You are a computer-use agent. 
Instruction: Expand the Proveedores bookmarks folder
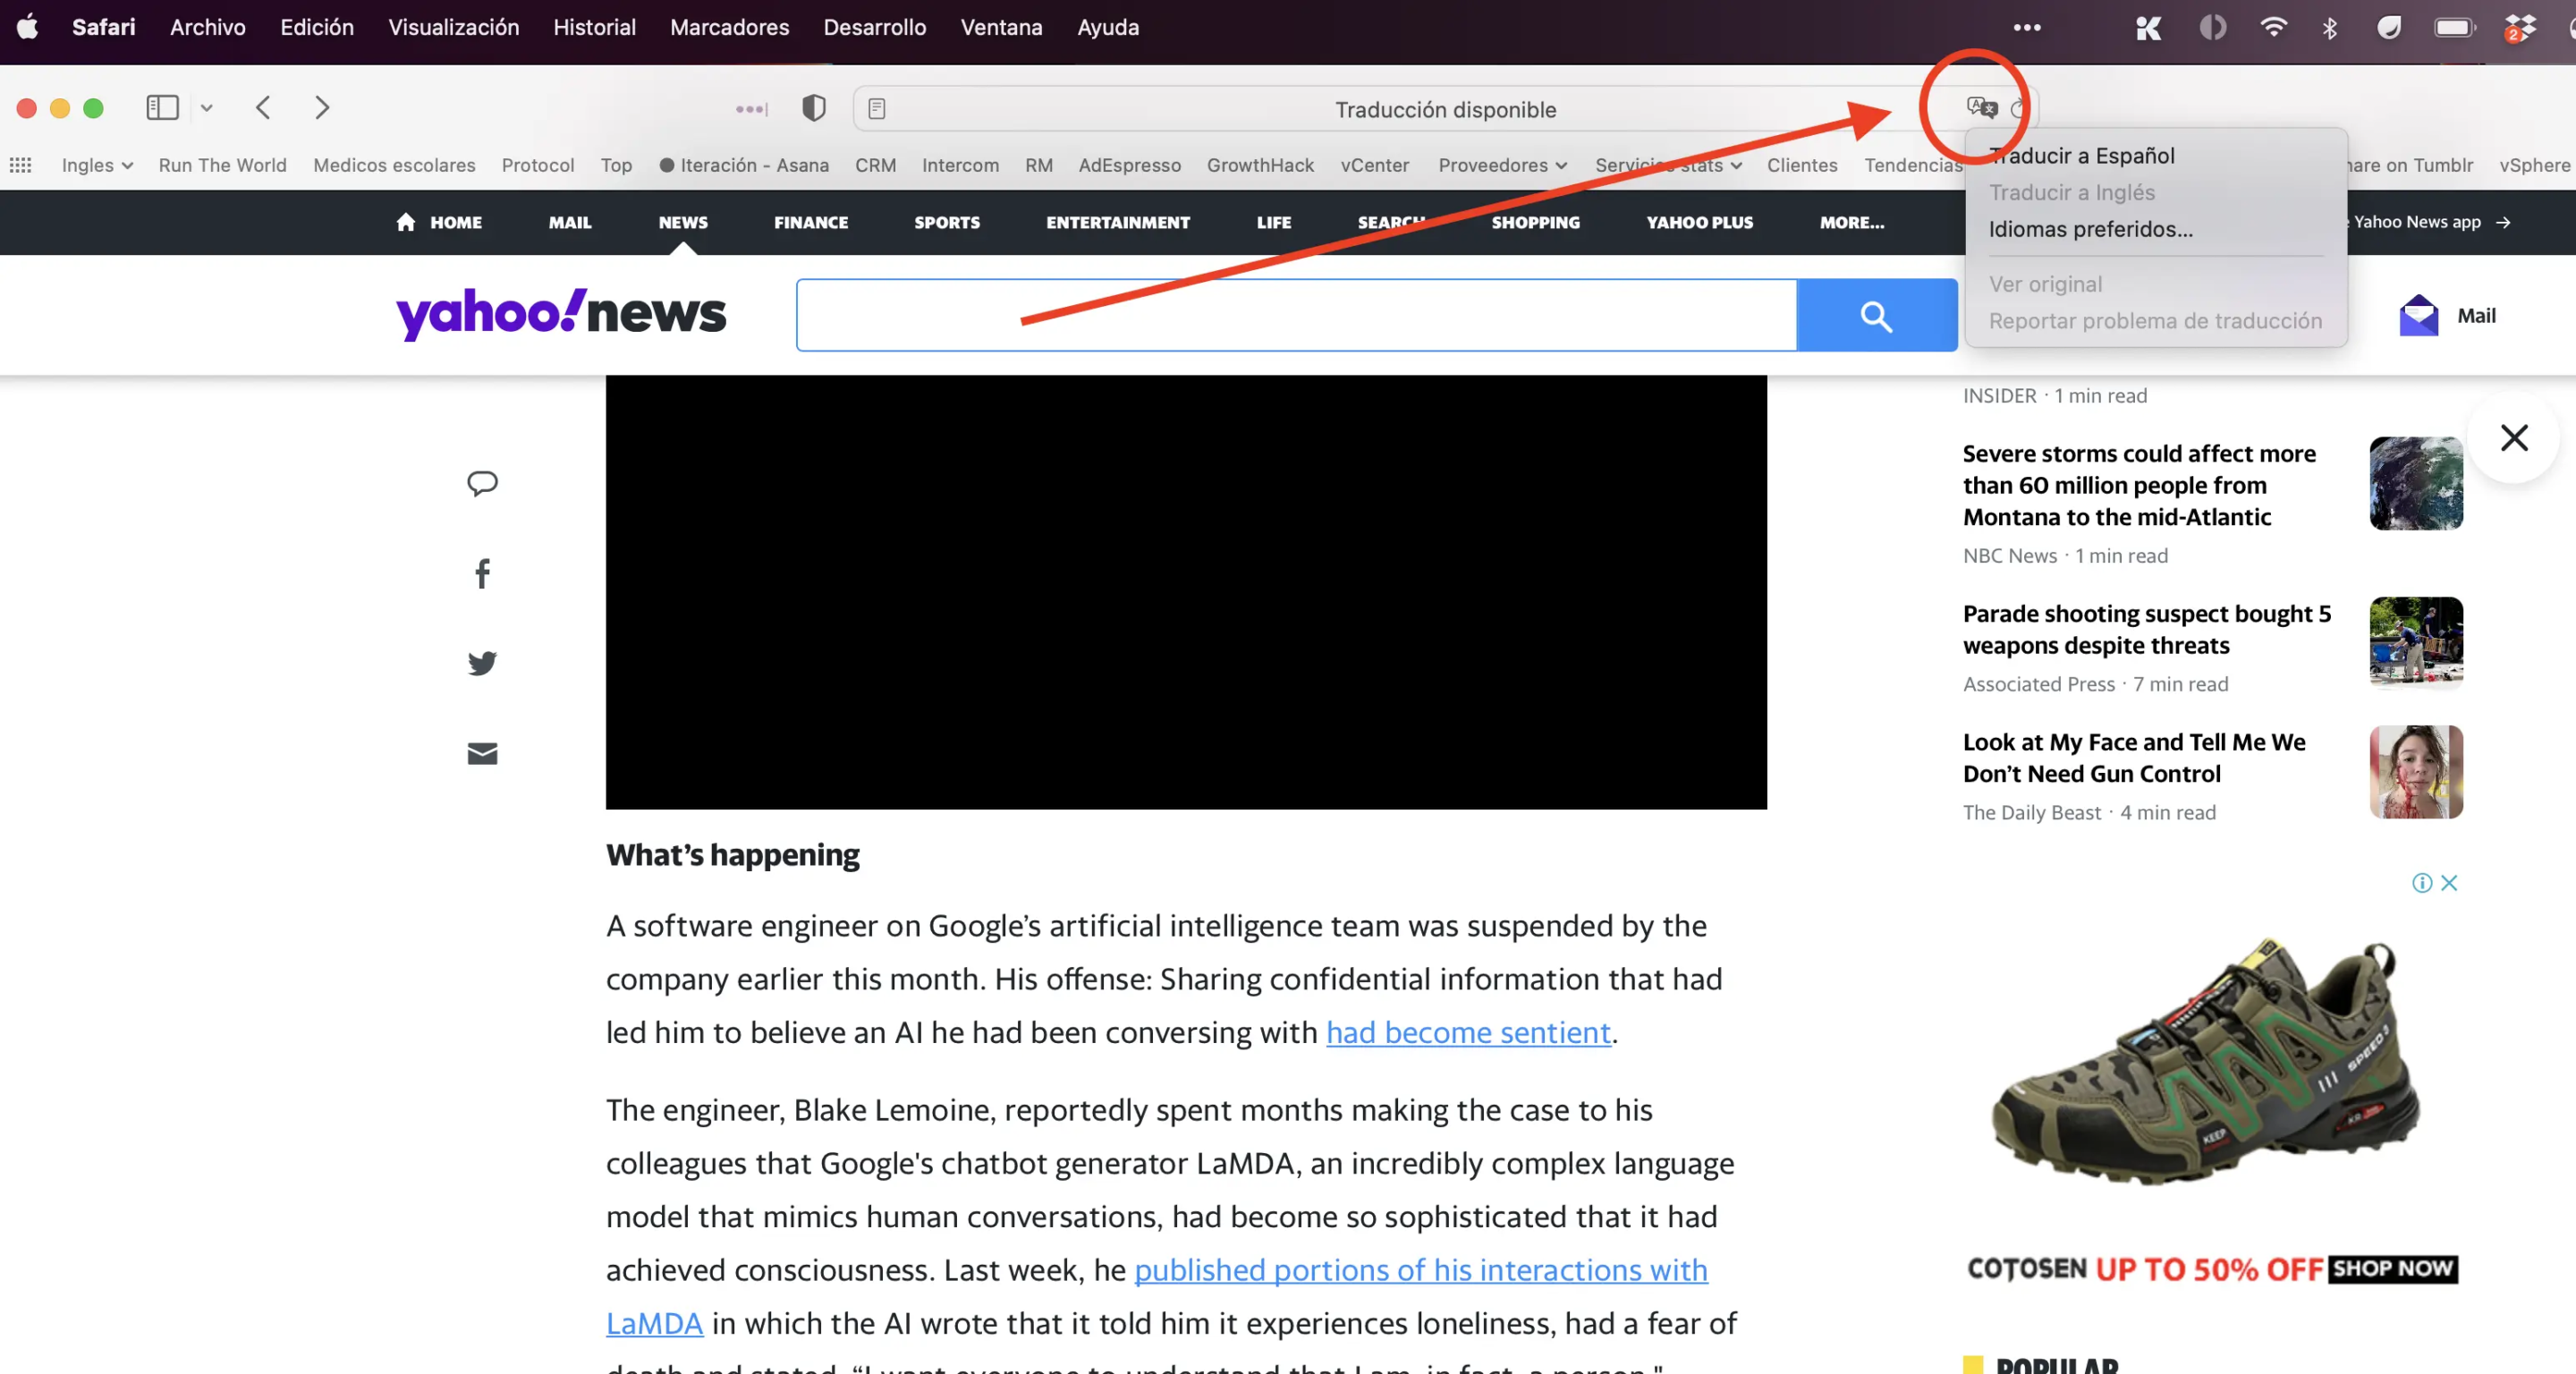[x=1502, y=165]
